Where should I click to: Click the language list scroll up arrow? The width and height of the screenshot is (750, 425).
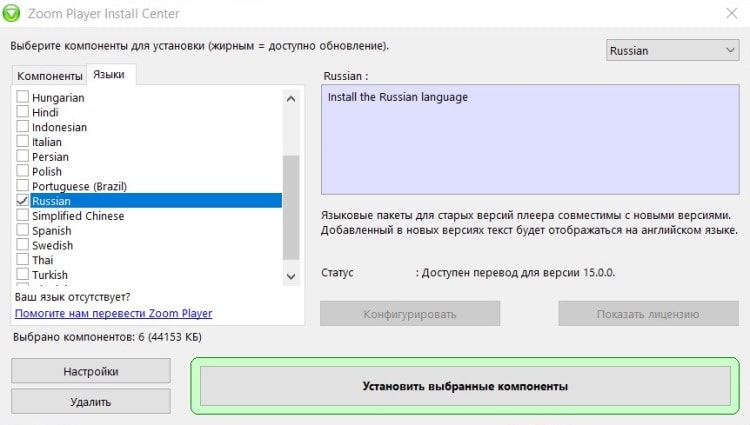click(x=291, y=99)
